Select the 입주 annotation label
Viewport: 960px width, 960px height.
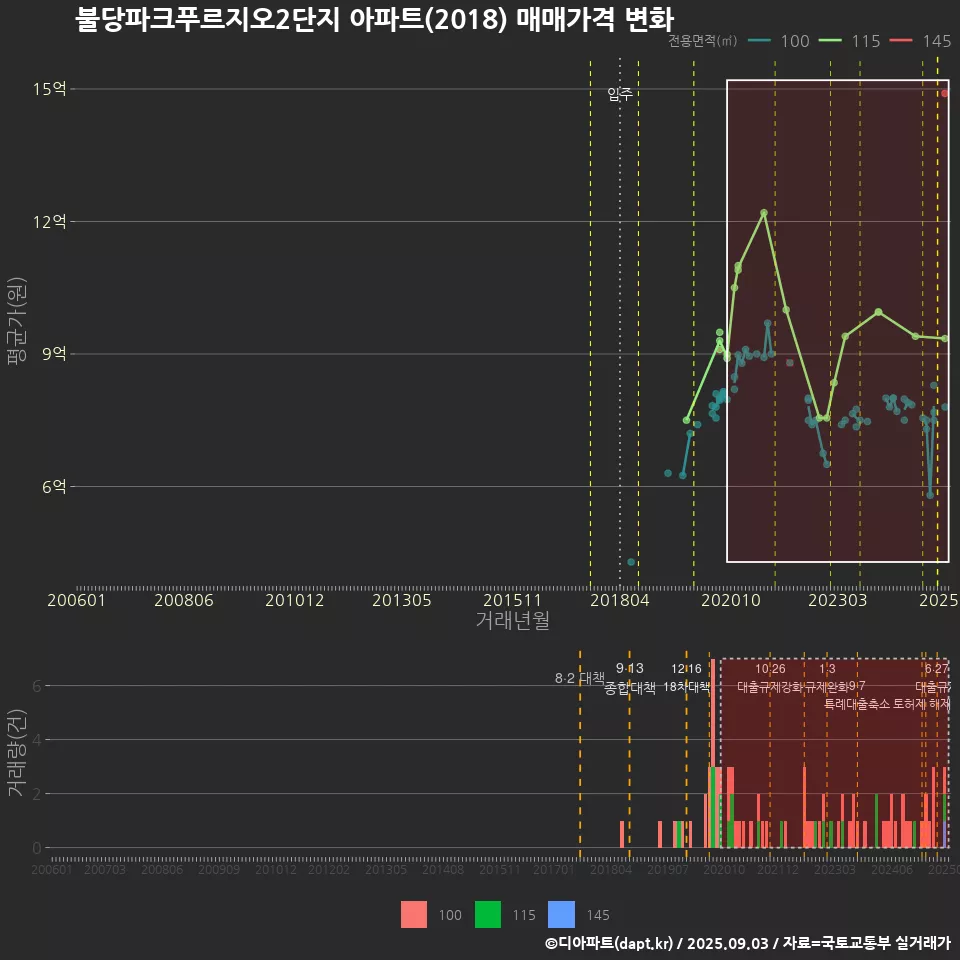620,94
